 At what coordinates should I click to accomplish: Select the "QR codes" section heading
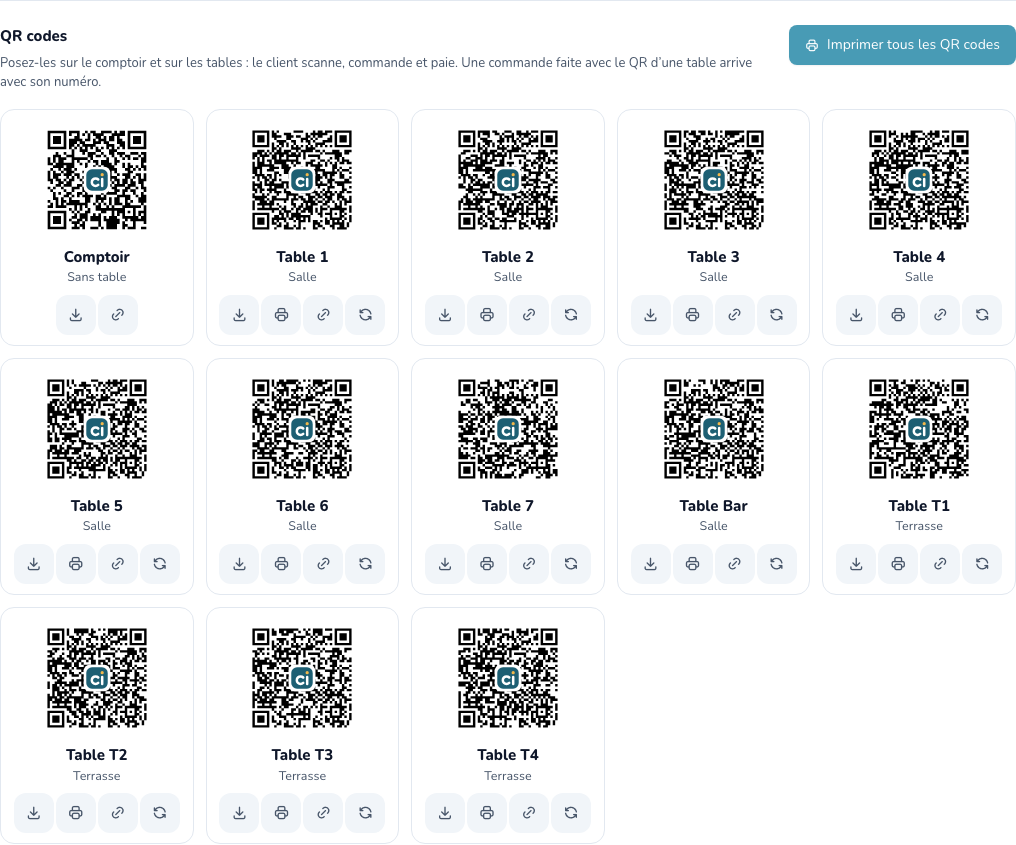point(34,36)
